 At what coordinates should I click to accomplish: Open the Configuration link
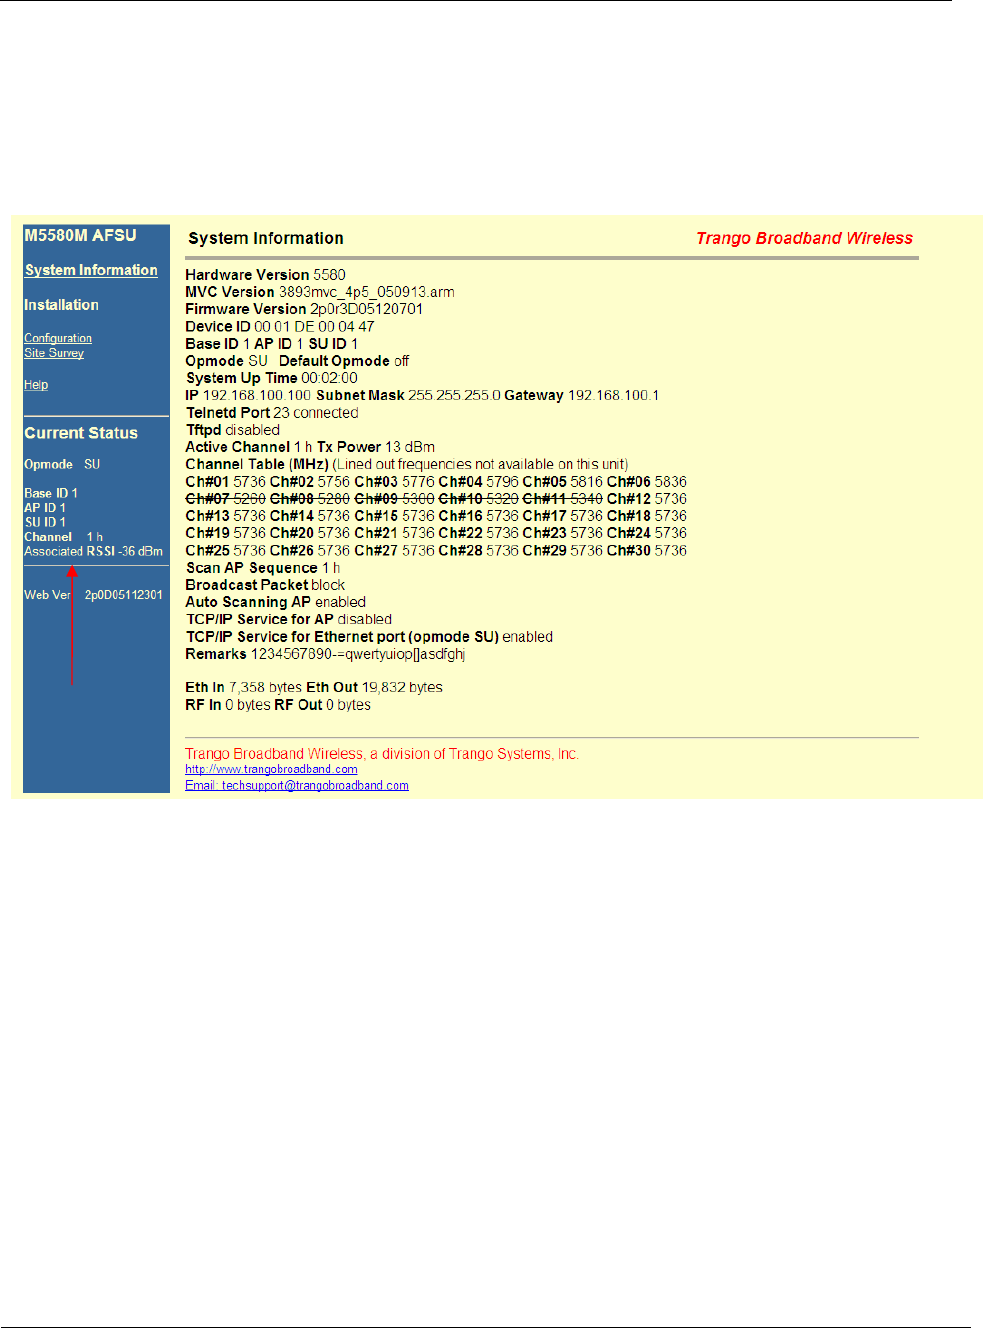pos(58,338)
